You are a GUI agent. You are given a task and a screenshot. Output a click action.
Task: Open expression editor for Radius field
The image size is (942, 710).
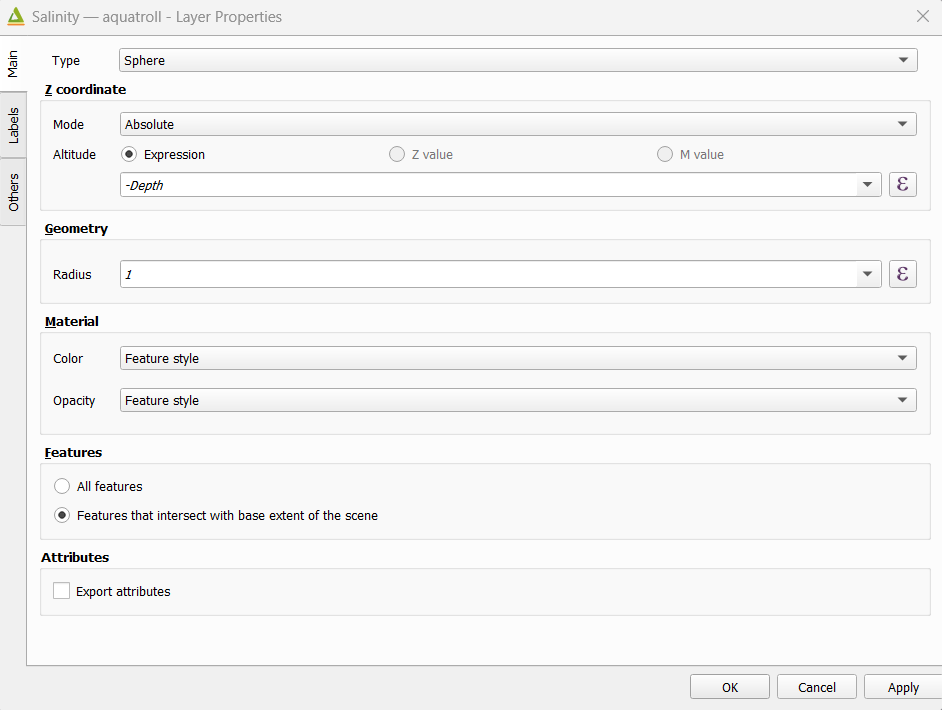coord(902,274)
